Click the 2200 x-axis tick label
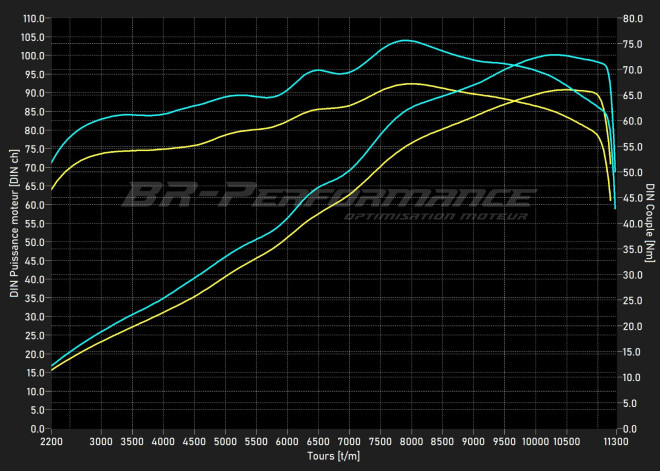 (x=51, y=441)
